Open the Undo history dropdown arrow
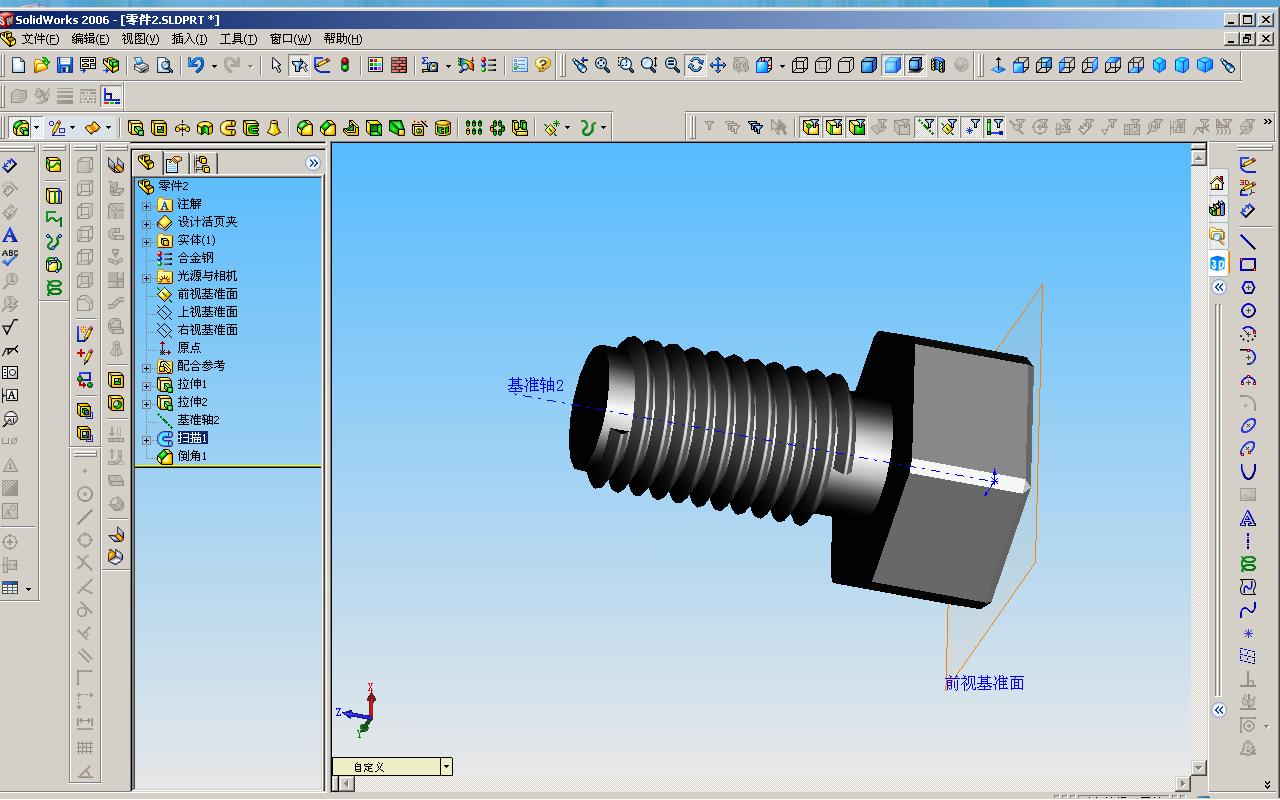Viewport: 1280px width, 800px height. pos(213,66)
